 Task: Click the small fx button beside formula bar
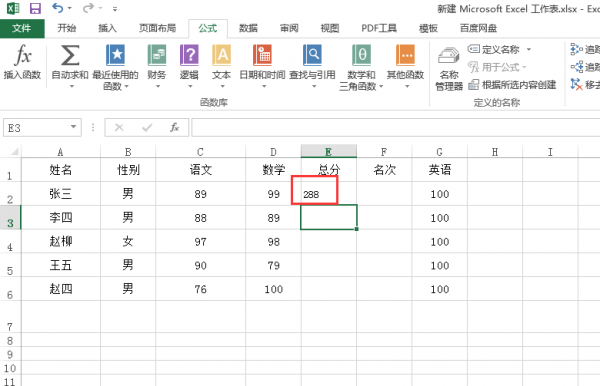[174, 127]
